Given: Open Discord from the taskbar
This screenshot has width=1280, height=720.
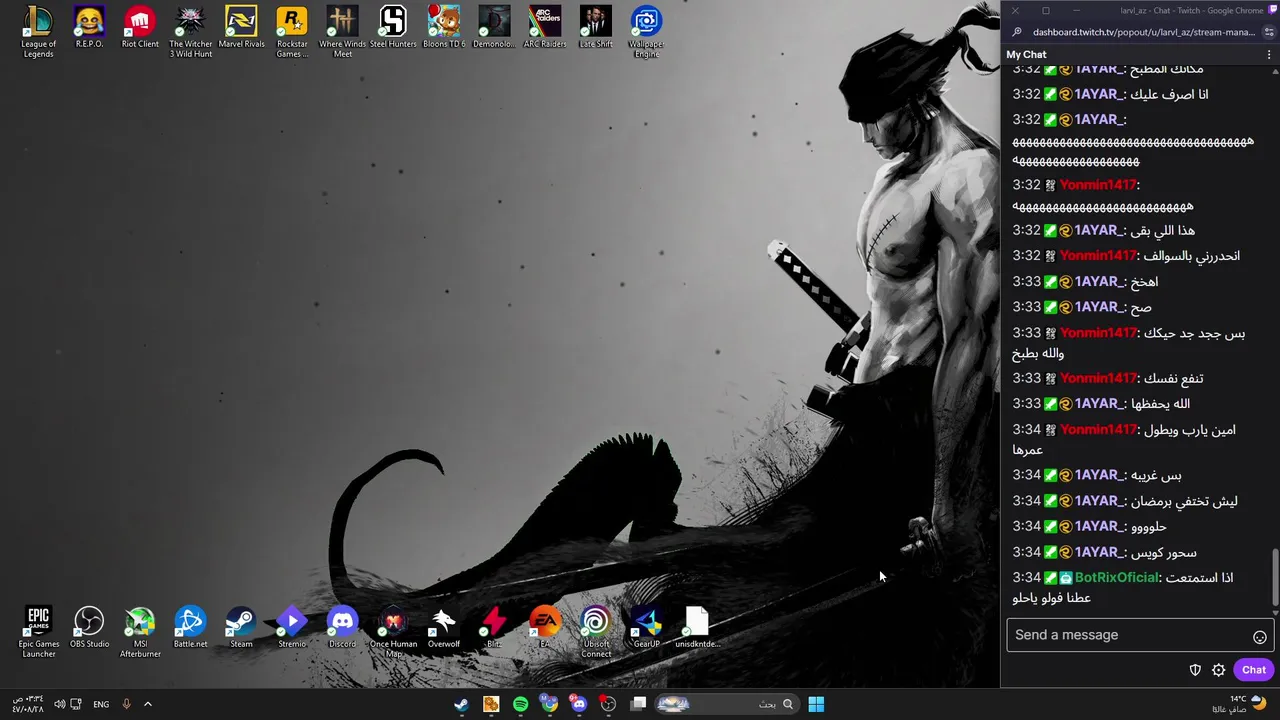Looking at the screenshot, I should [x=578, y=704].
